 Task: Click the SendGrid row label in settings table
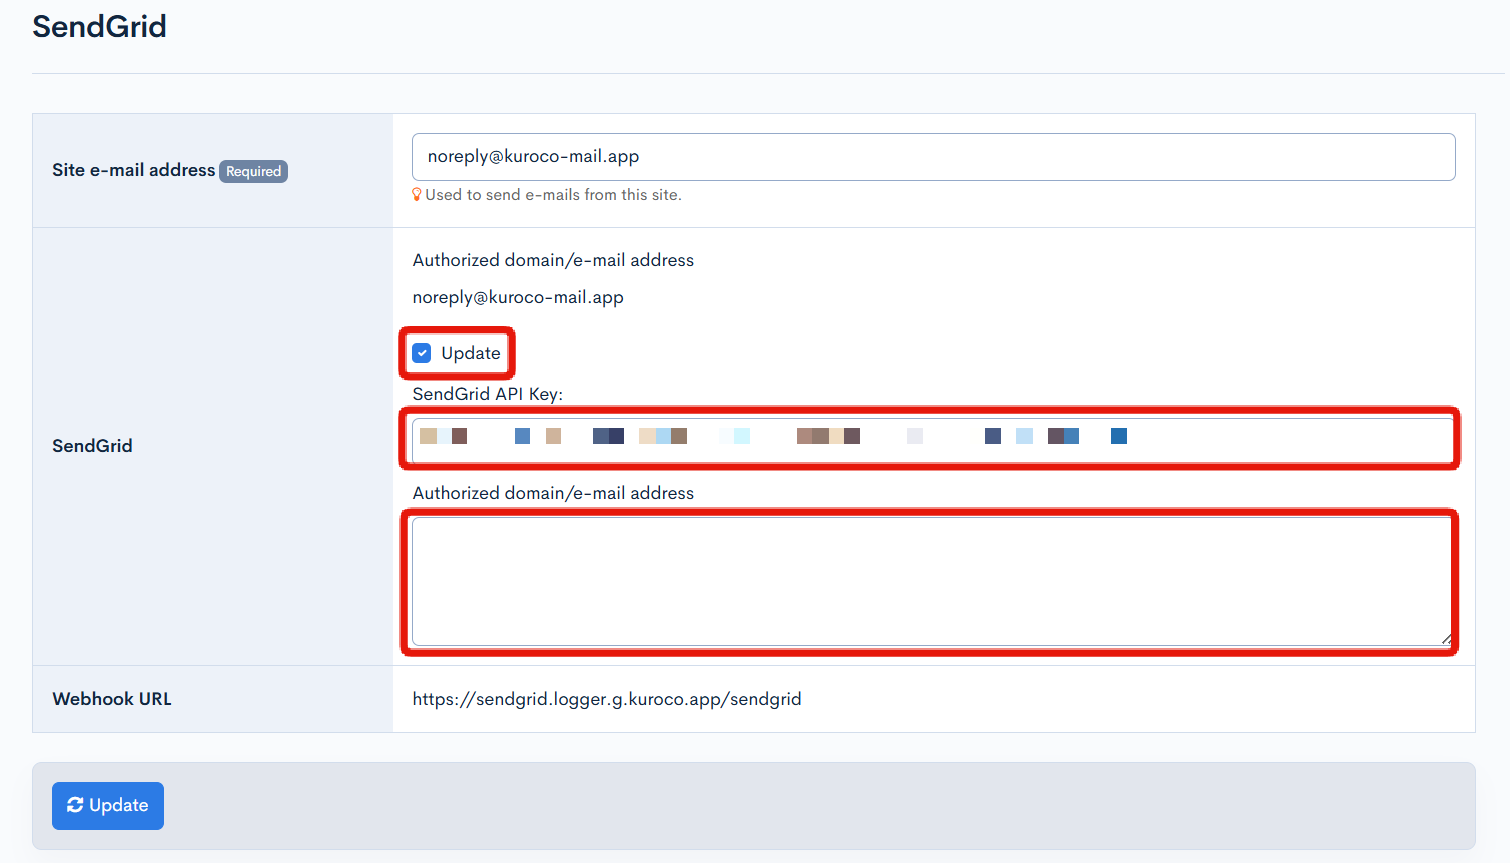[x=92, y=446]
